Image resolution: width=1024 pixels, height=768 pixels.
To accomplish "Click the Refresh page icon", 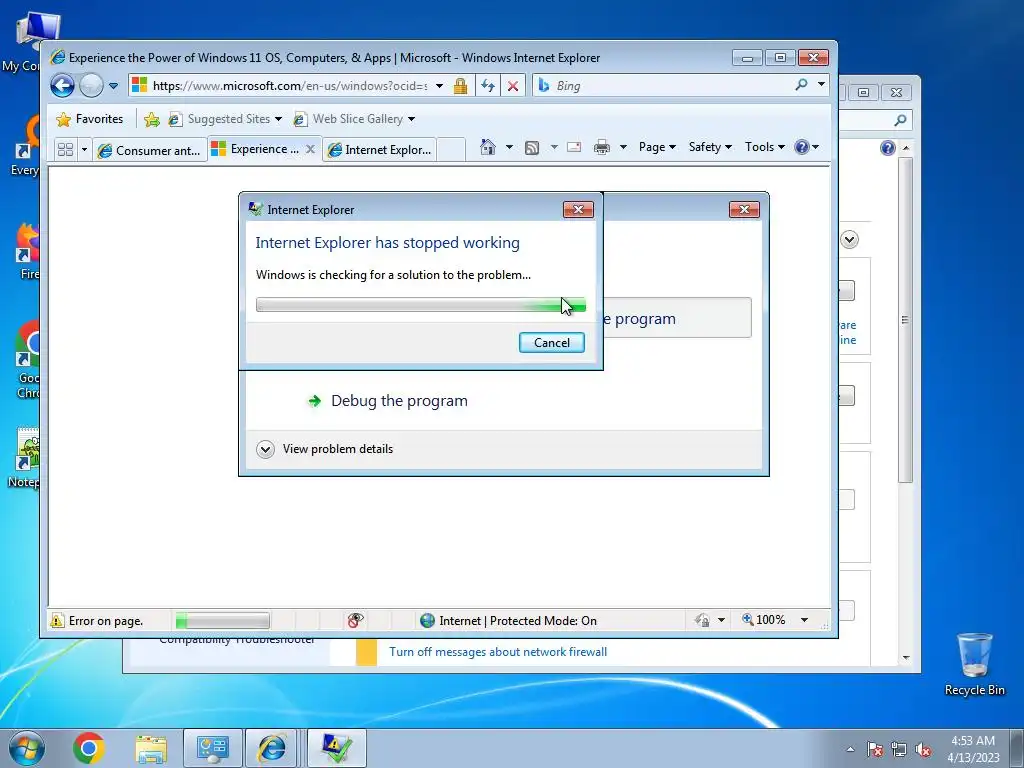I will (488, 86).
